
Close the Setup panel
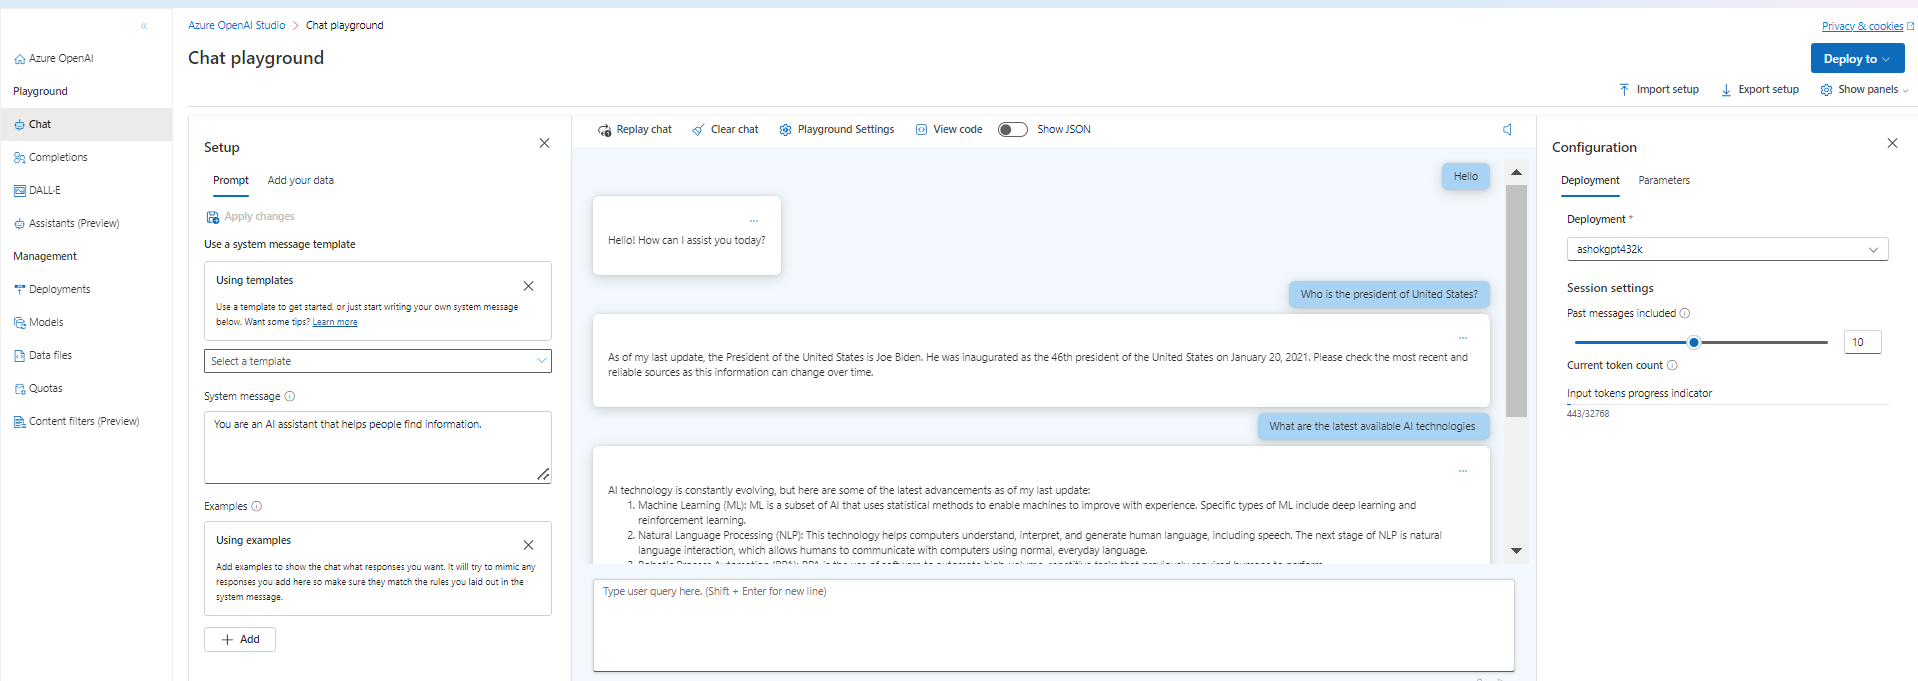[x=544, y=143]
